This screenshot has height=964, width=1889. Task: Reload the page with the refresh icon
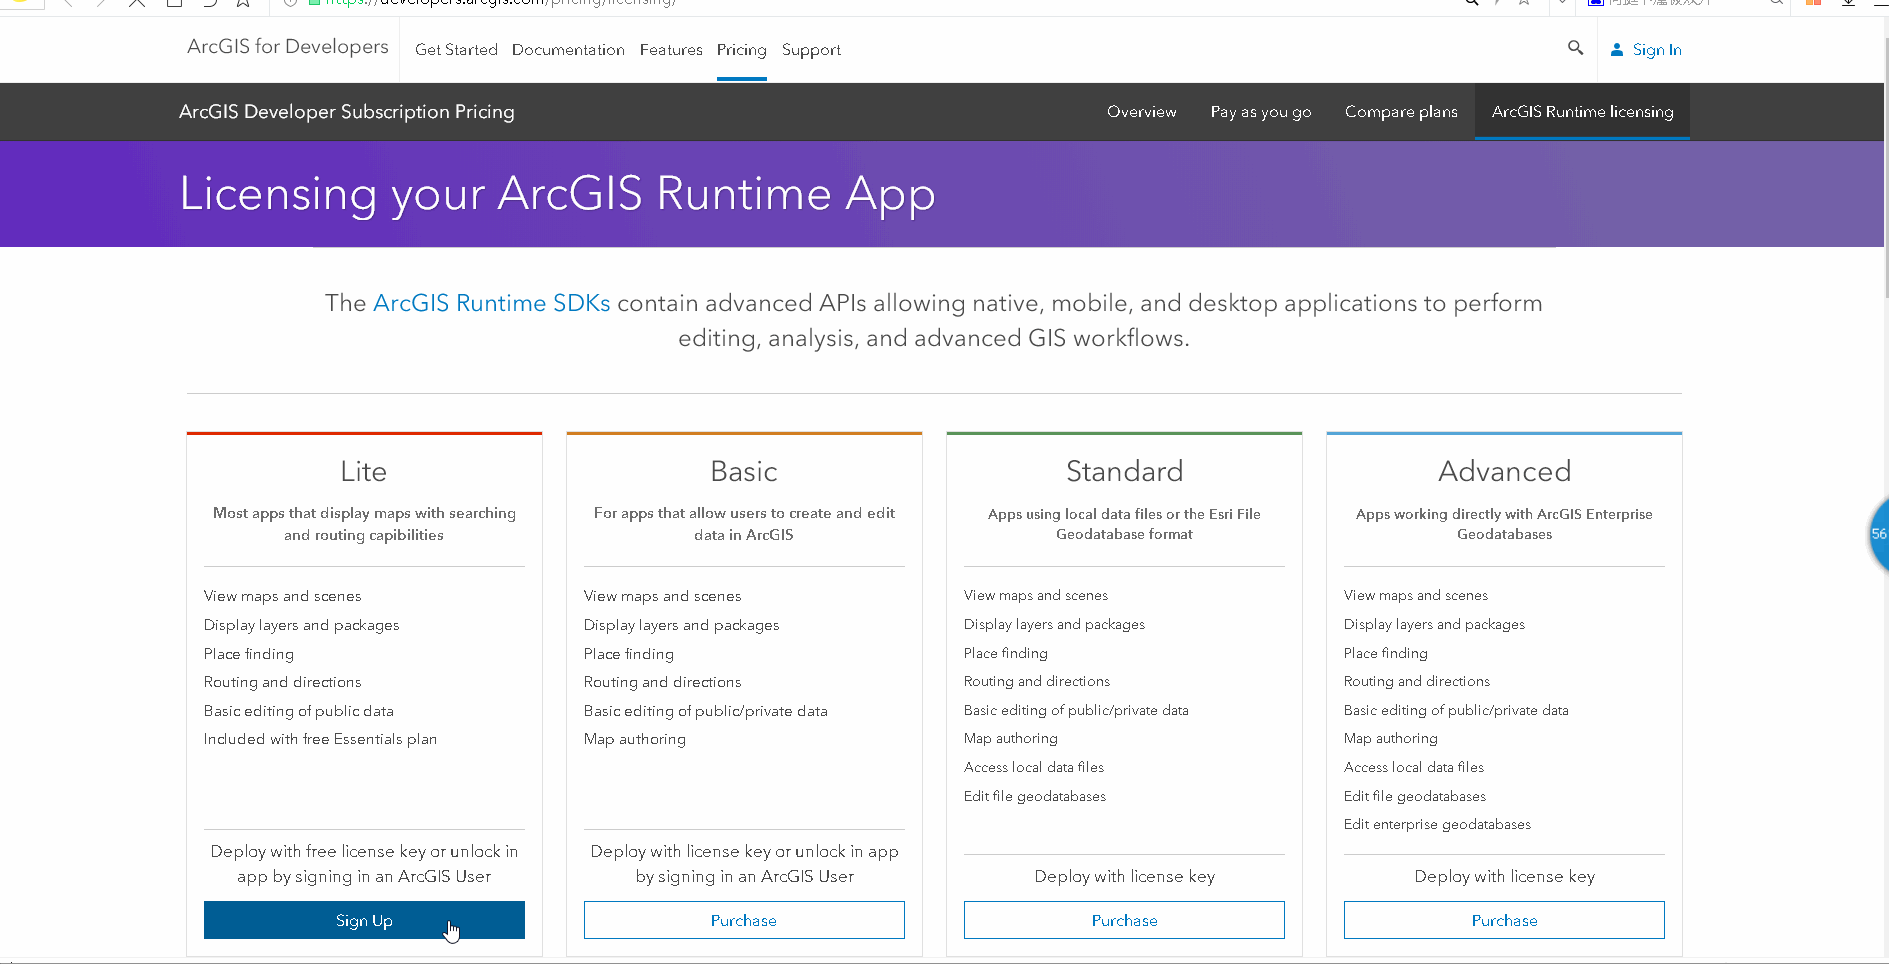click(208, 5)
